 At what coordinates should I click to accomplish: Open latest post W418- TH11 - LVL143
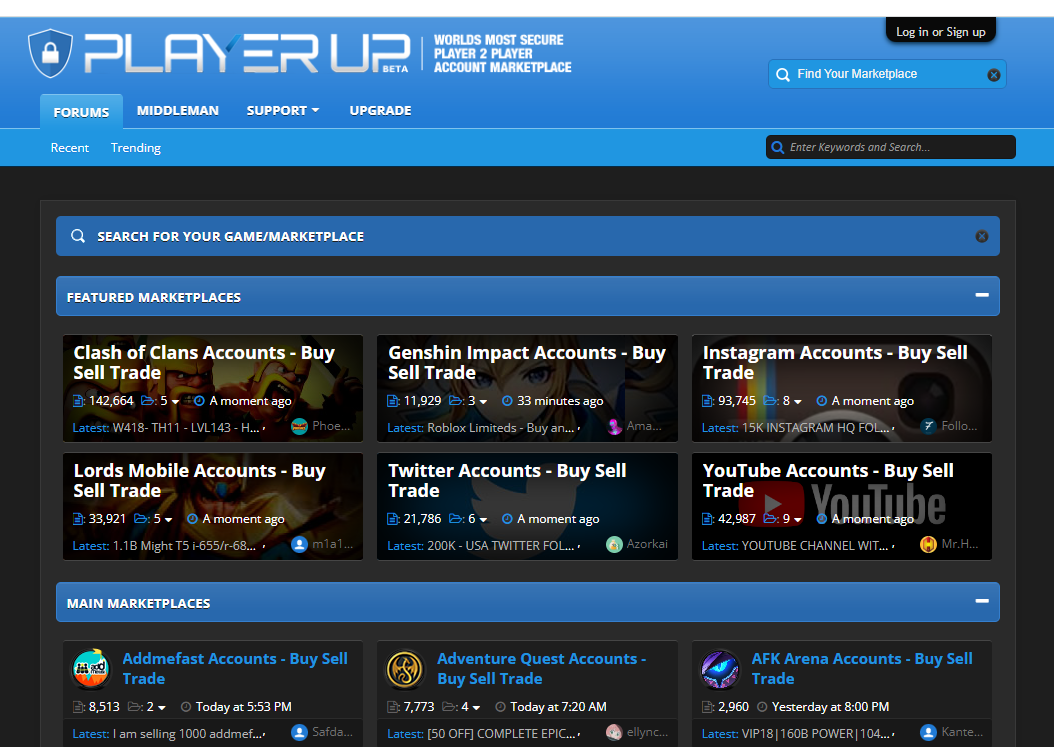point(186,428)
